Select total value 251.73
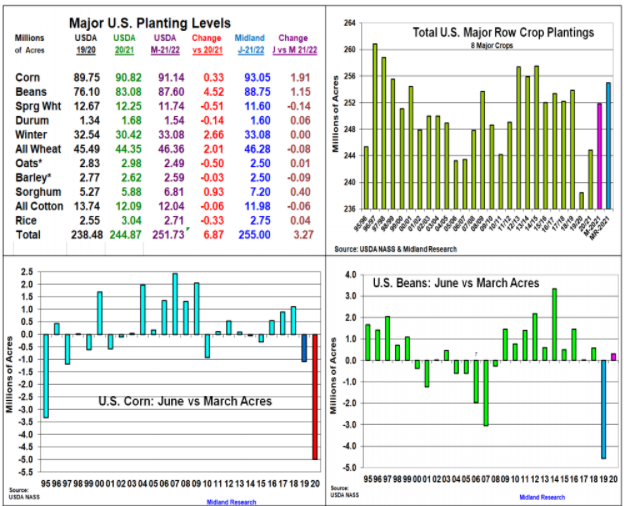 click(x=168, y=235)
